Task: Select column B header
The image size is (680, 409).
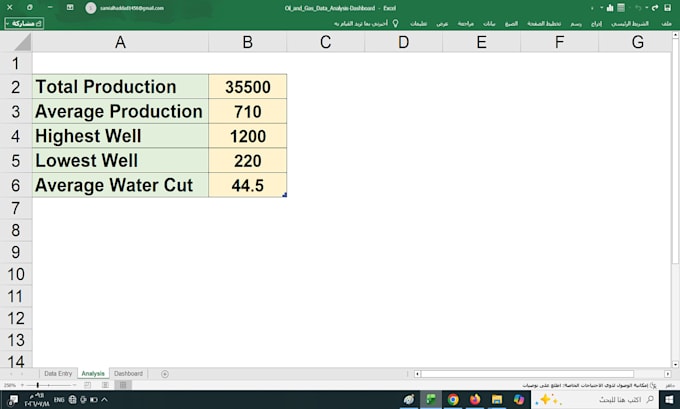Action: [248, 42]
